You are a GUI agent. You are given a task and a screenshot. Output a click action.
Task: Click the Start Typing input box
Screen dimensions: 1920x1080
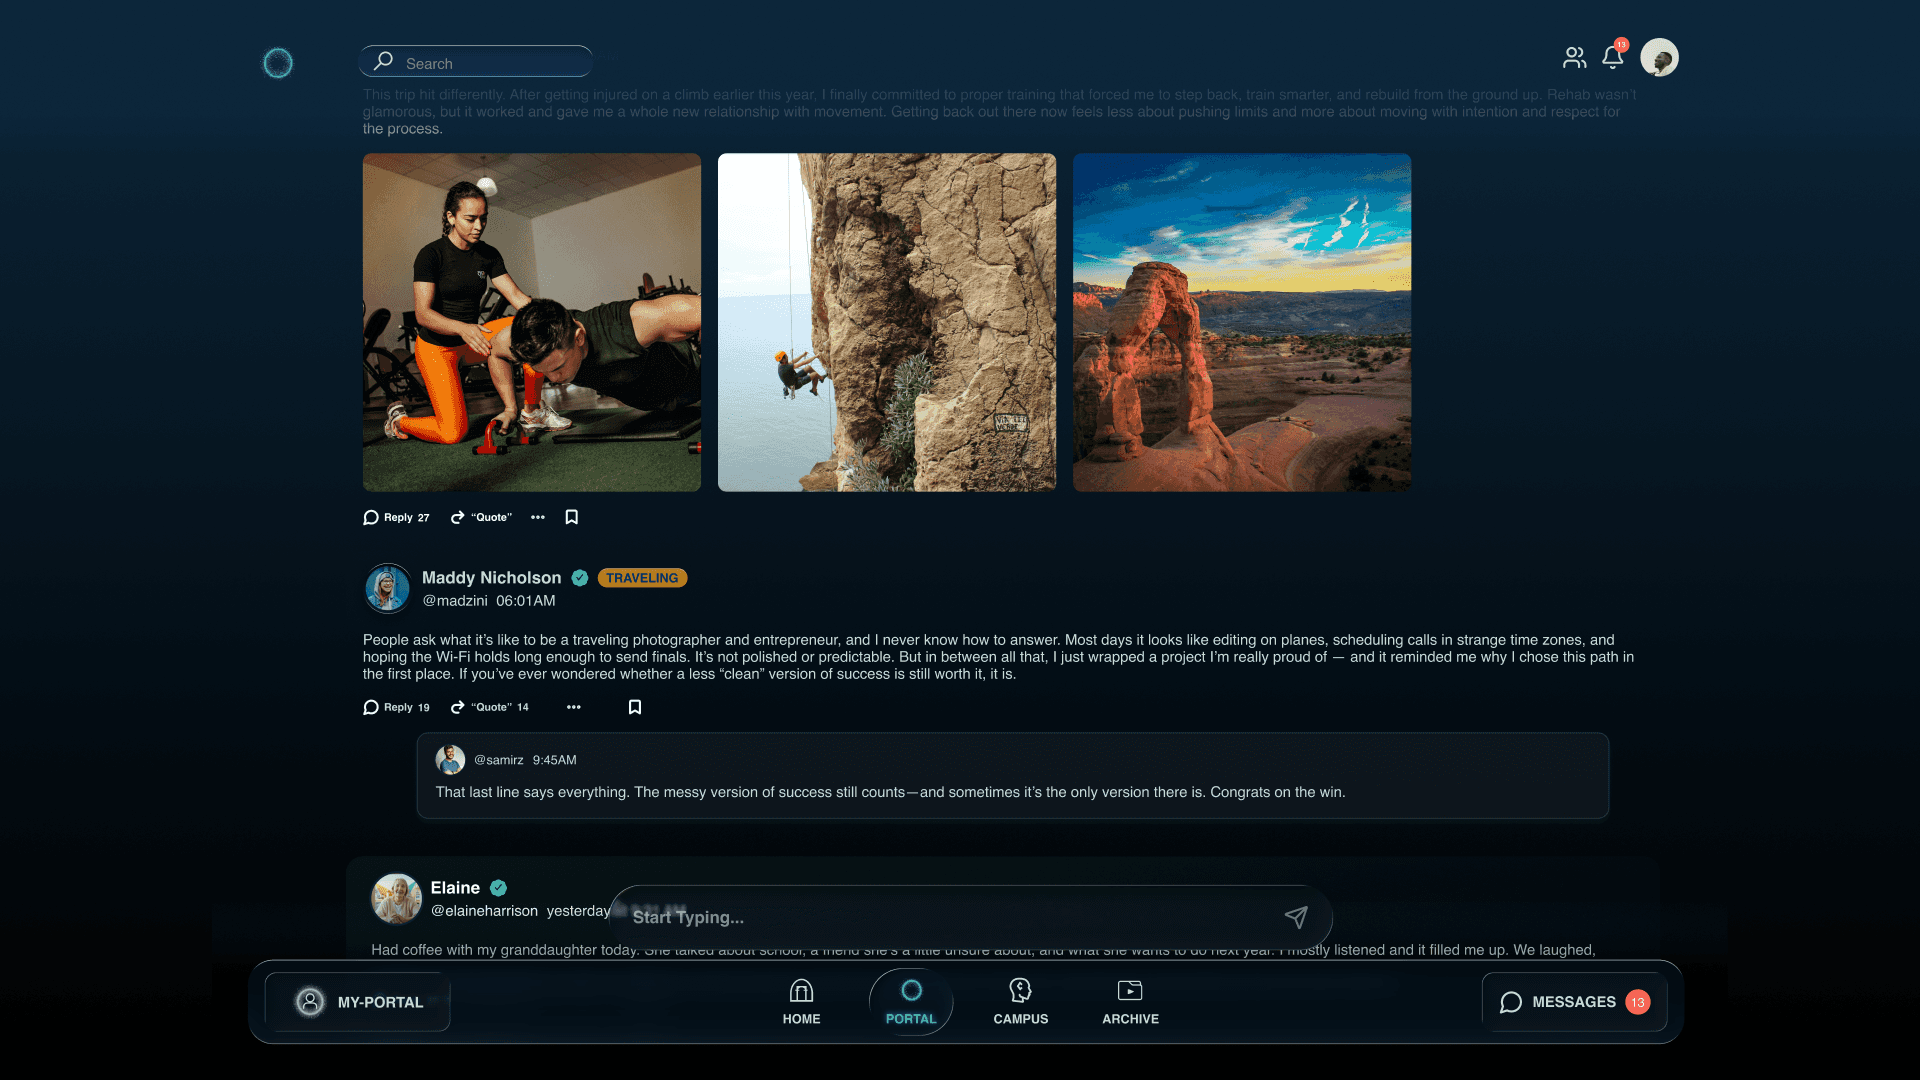tap(940, 917)
